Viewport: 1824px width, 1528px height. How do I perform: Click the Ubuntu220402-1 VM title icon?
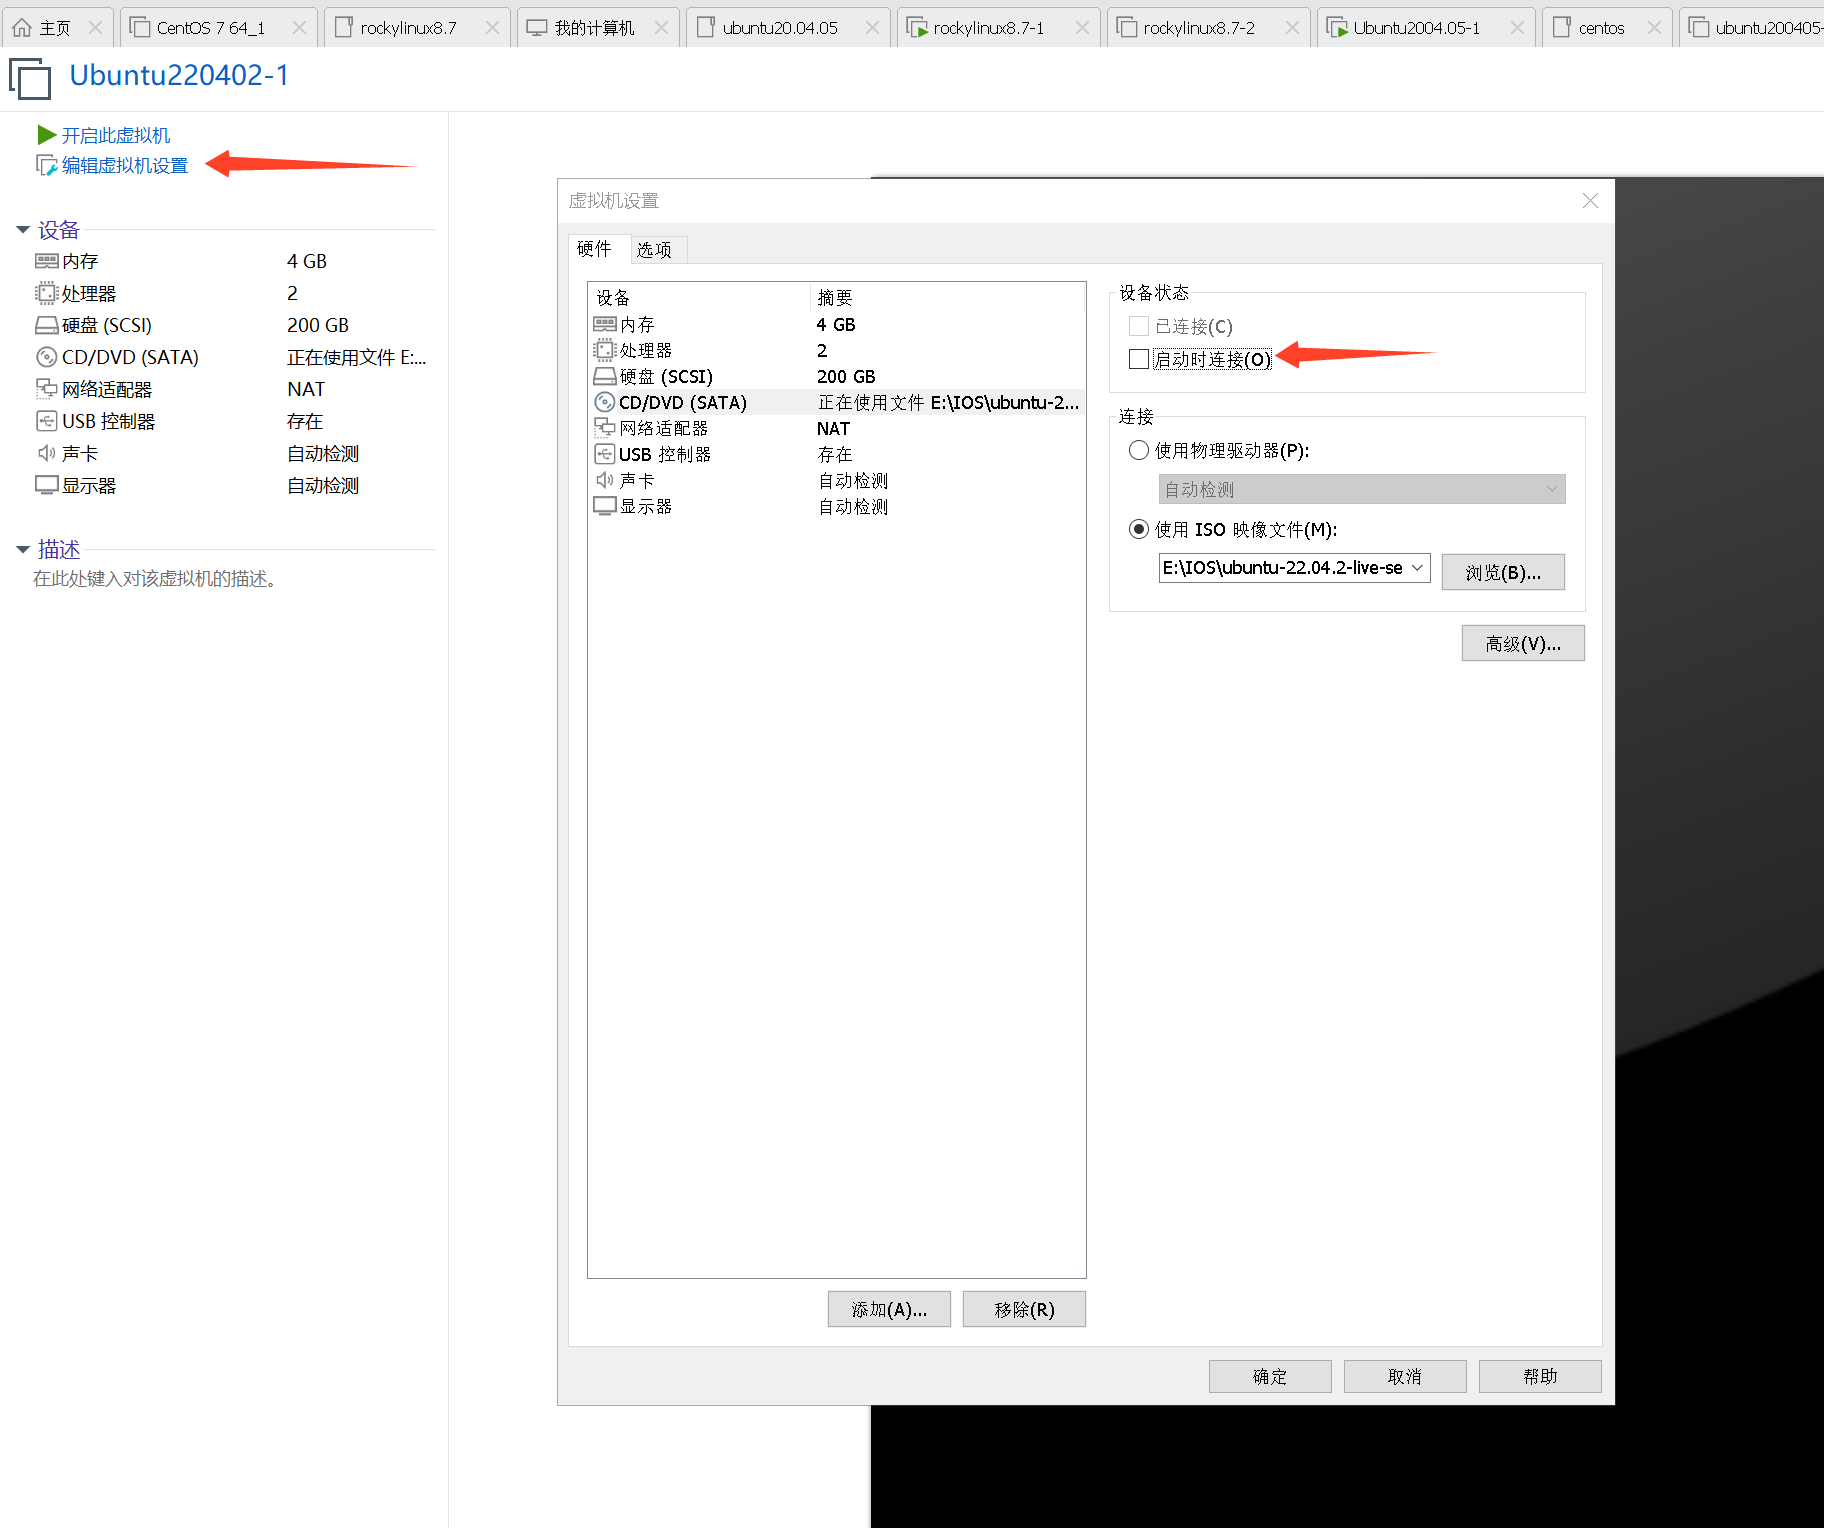[30, 78]
